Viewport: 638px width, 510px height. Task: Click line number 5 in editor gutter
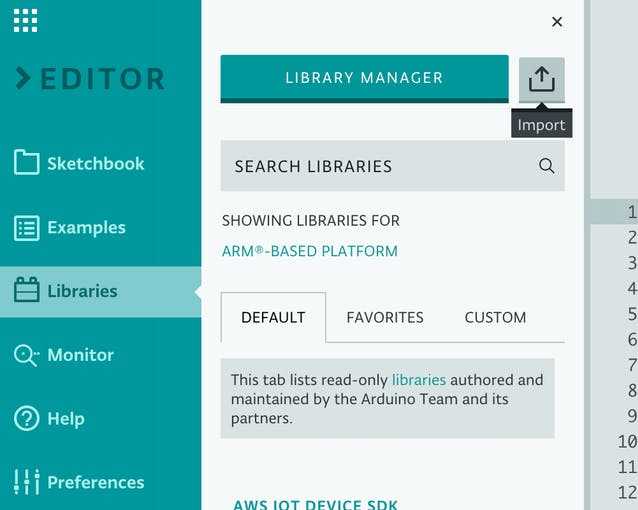(x=630, y=314)
